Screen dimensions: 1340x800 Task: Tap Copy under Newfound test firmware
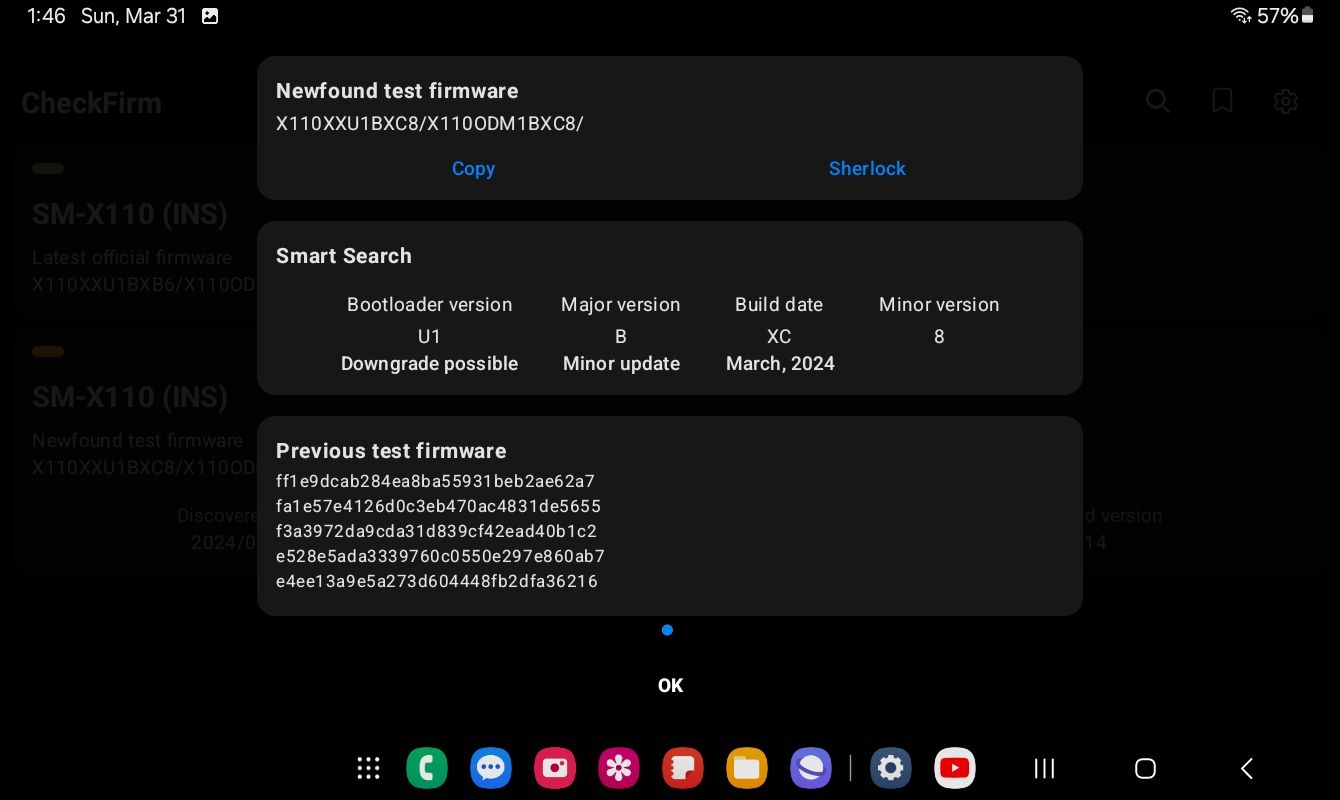473,169
